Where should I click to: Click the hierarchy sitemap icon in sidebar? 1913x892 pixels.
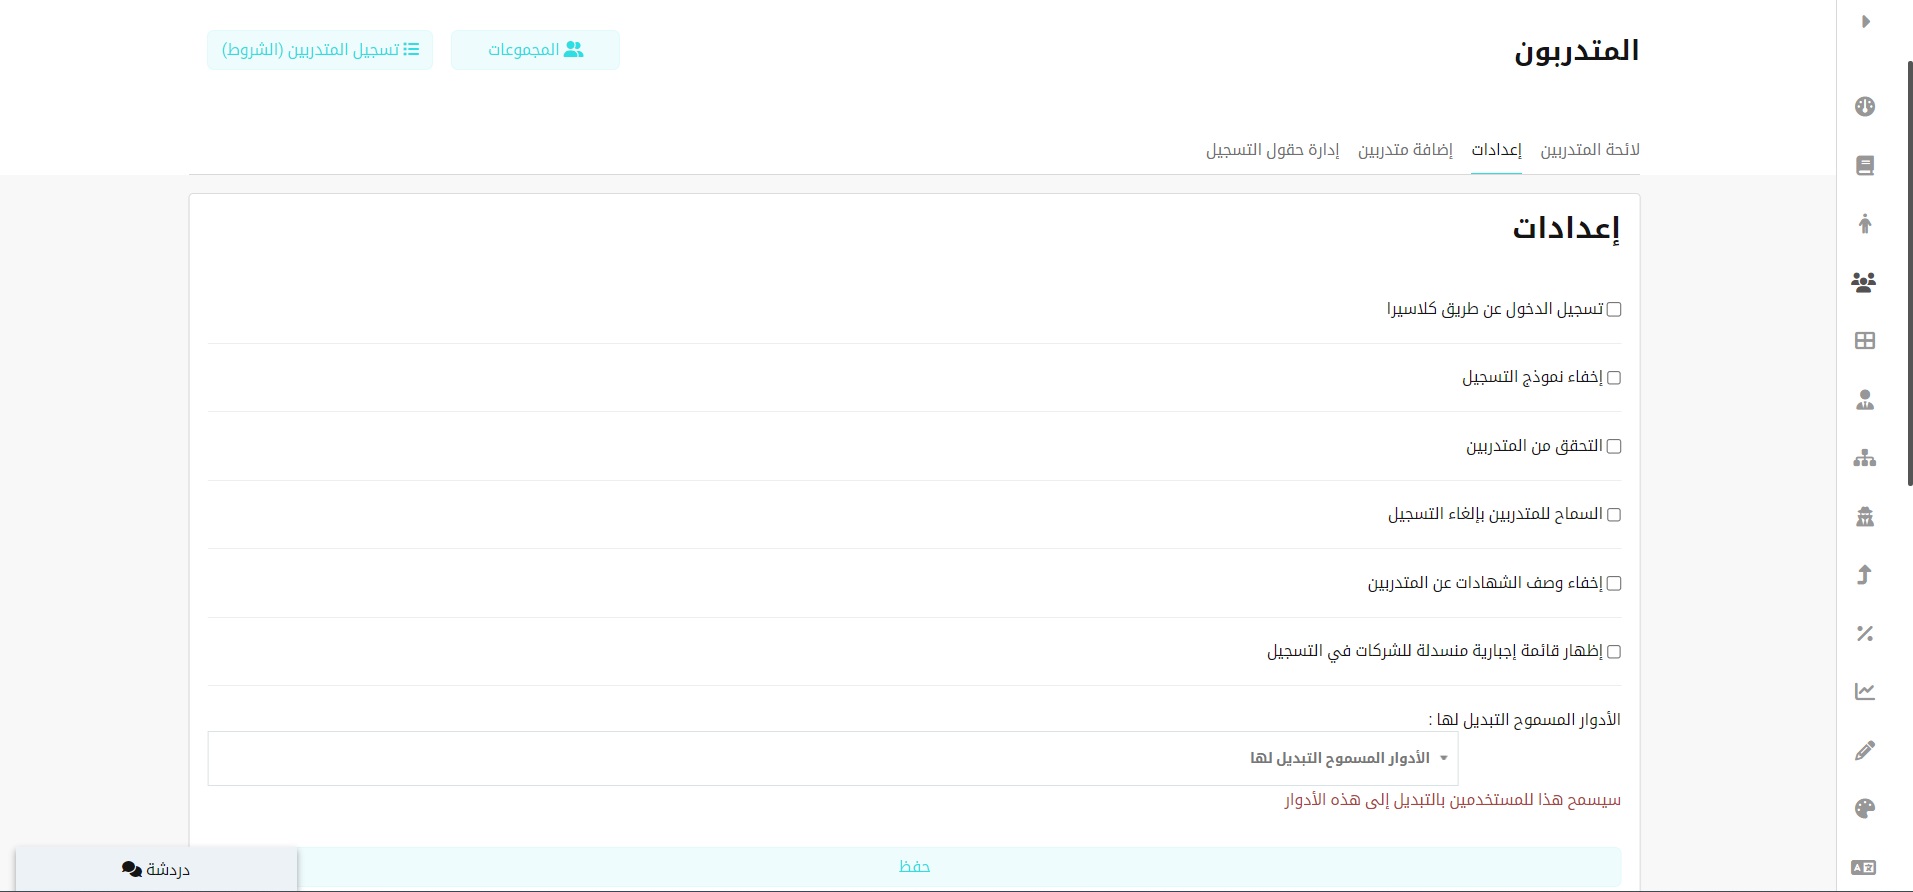[1865, 459]
